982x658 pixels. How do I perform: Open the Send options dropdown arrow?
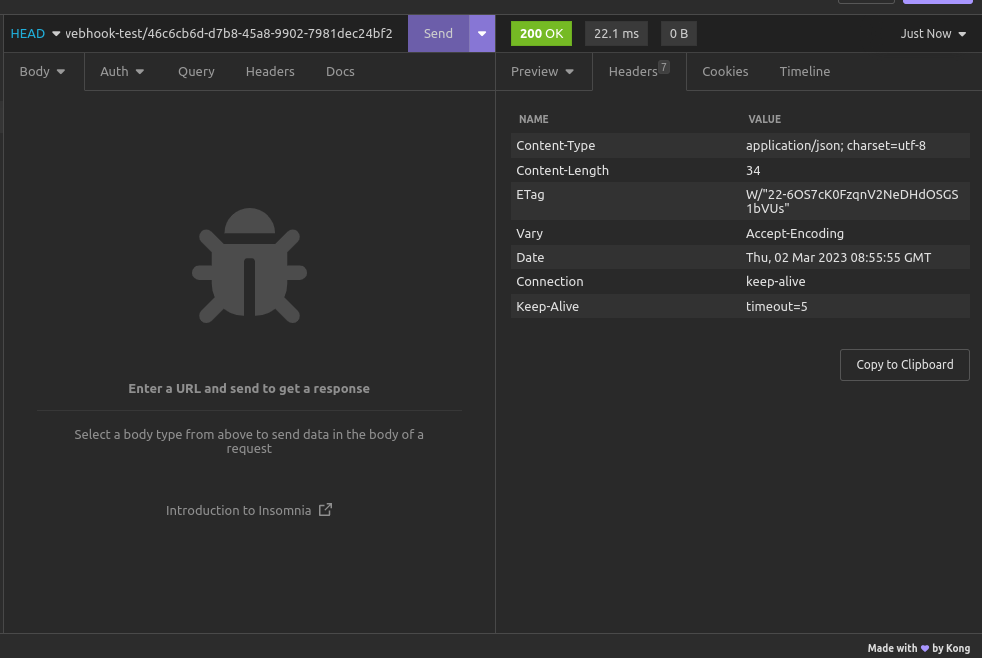point(482,33)
